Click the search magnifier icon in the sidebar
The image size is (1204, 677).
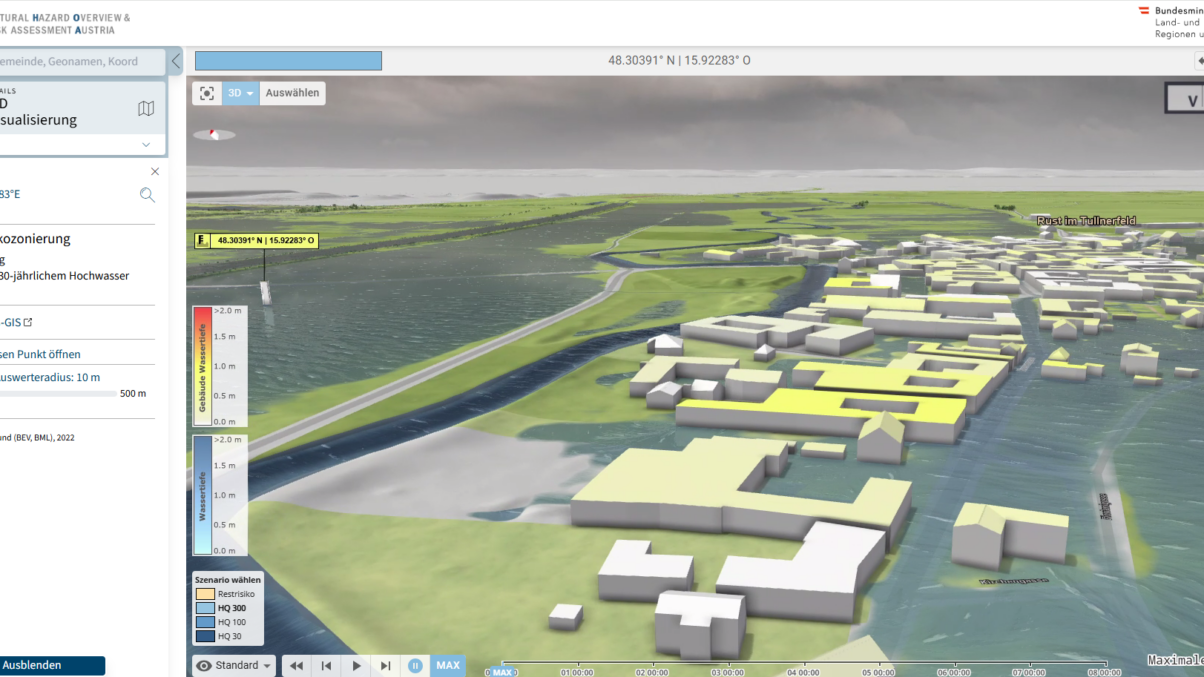pos(147,194)
